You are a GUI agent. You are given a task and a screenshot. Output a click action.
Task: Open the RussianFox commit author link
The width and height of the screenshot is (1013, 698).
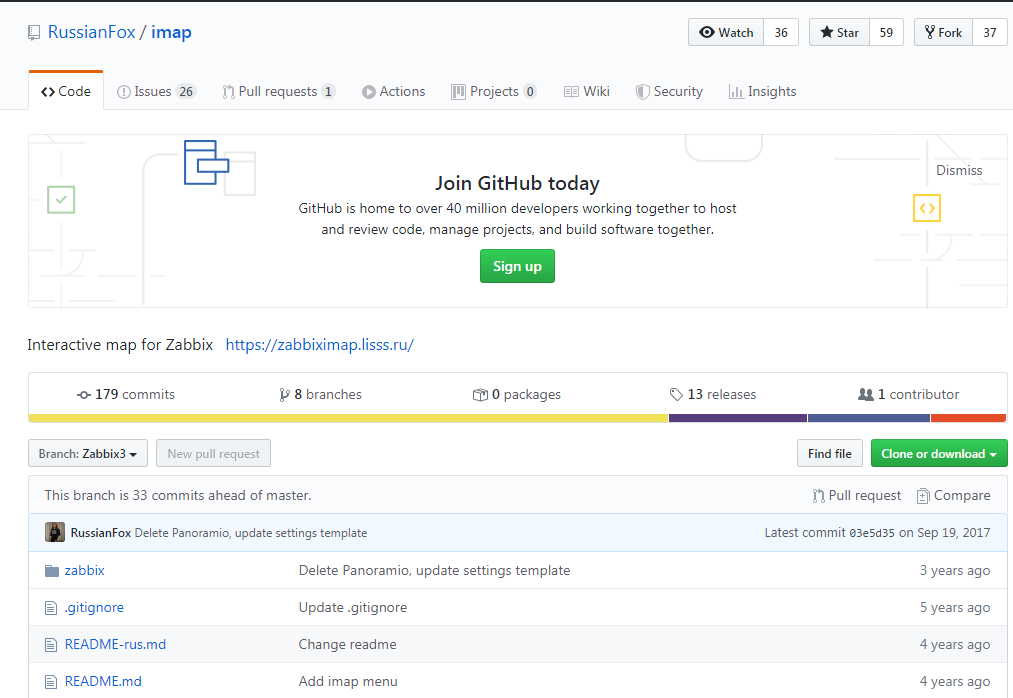(x=101, y=533)
